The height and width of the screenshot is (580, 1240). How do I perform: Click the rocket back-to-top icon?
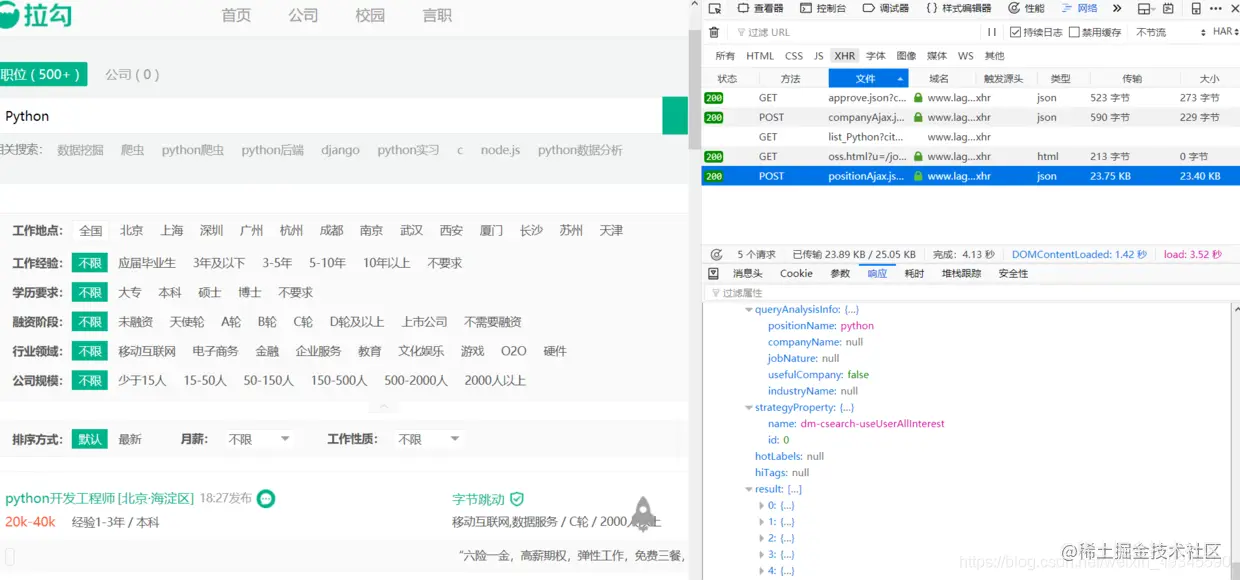[x=644, y=513]
